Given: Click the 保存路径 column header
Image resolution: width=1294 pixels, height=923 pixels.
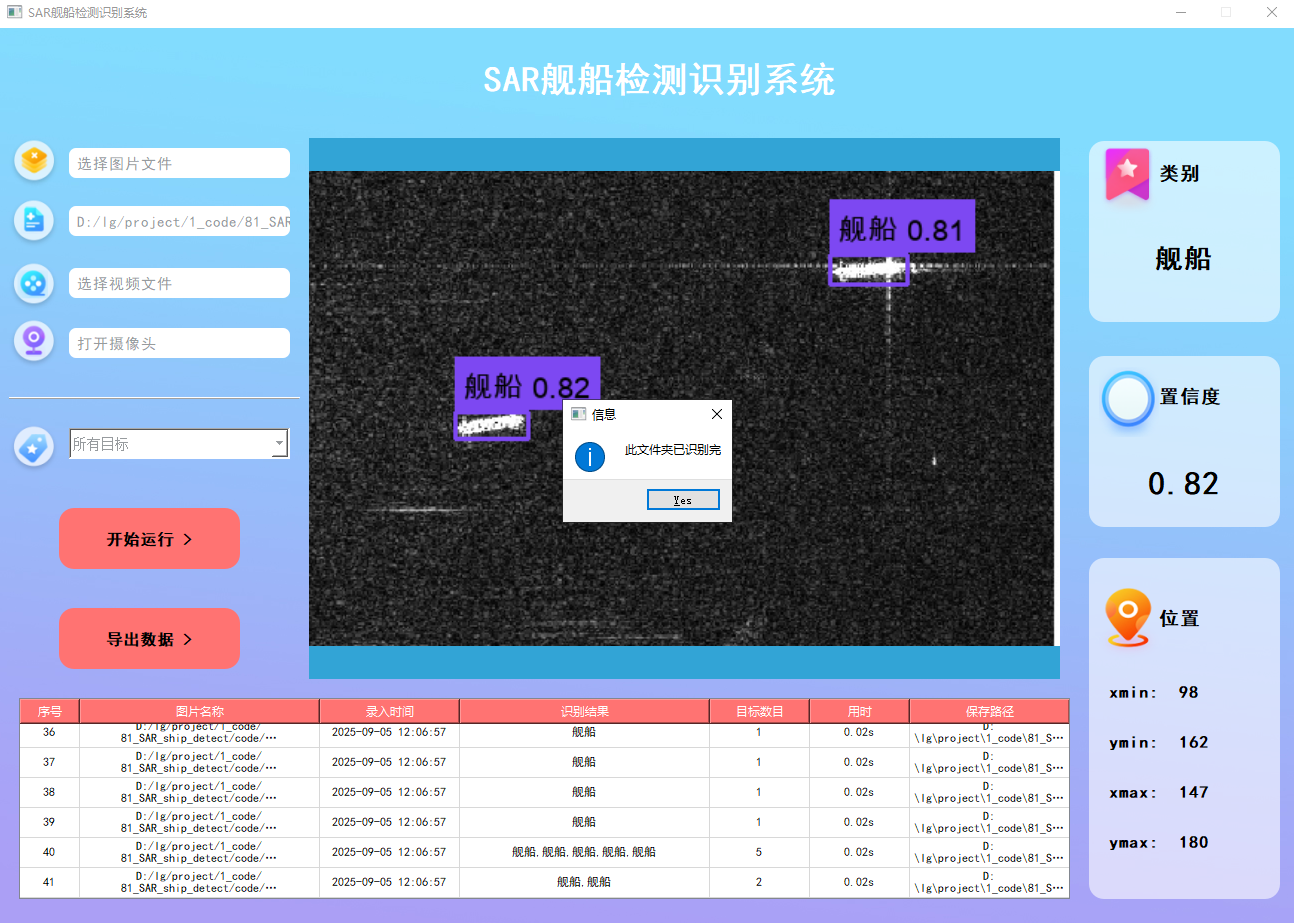Looking at the screenshot, I should 989,711.
